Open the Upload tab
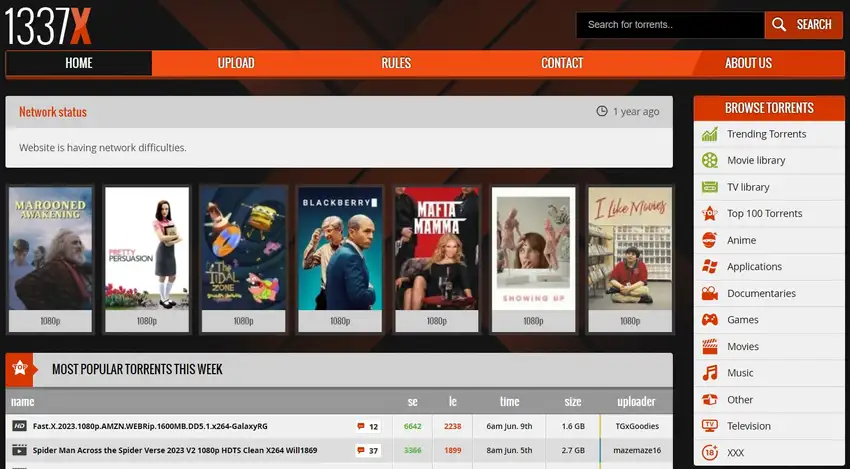 click(x=236, y=63)
